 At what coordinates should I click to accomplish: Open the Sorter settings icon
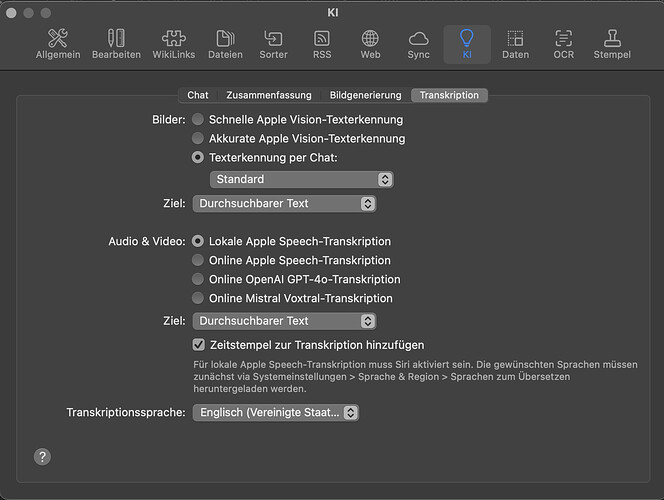click(273, 45)
